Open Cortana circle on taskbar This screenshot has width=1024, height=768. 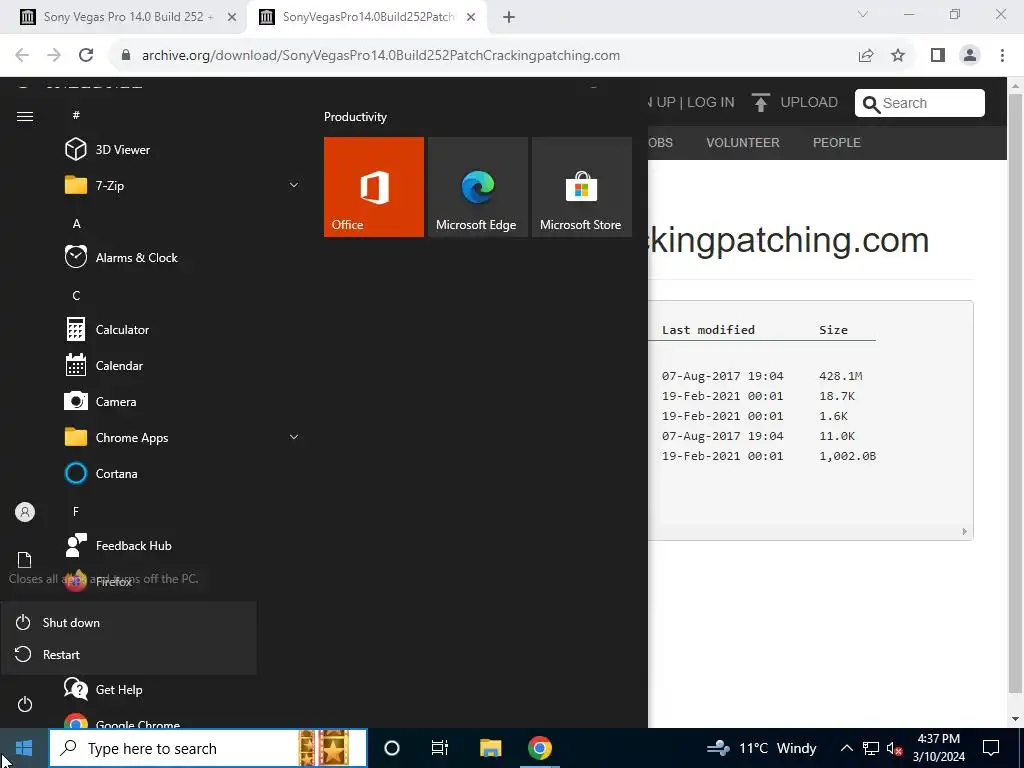(392, 748)
